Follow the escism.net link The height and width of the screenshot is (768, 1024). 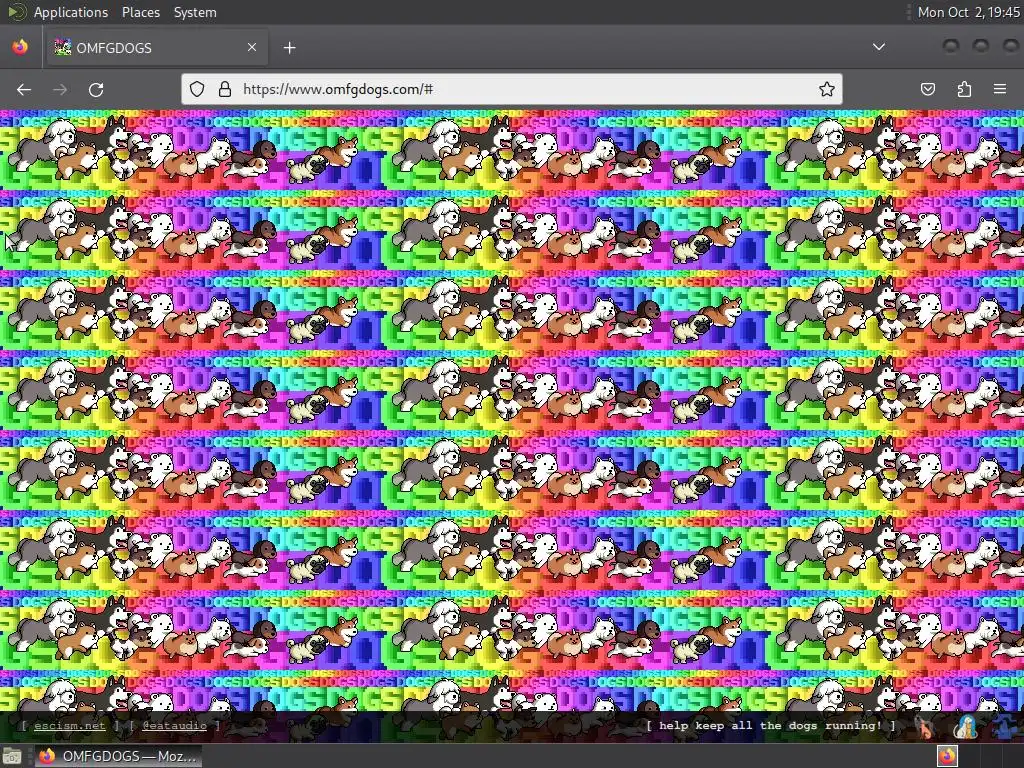[69, 726]
